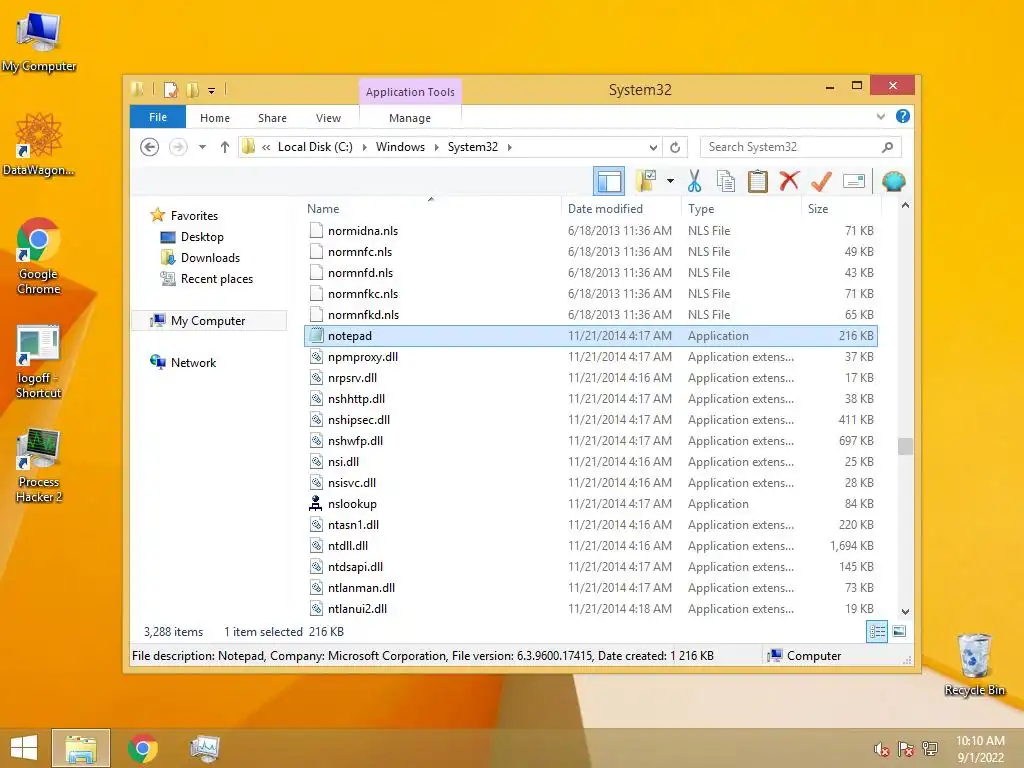Select the nshipsec.dll file
This screenshot has height=768, width=1024.
point(591,419)
